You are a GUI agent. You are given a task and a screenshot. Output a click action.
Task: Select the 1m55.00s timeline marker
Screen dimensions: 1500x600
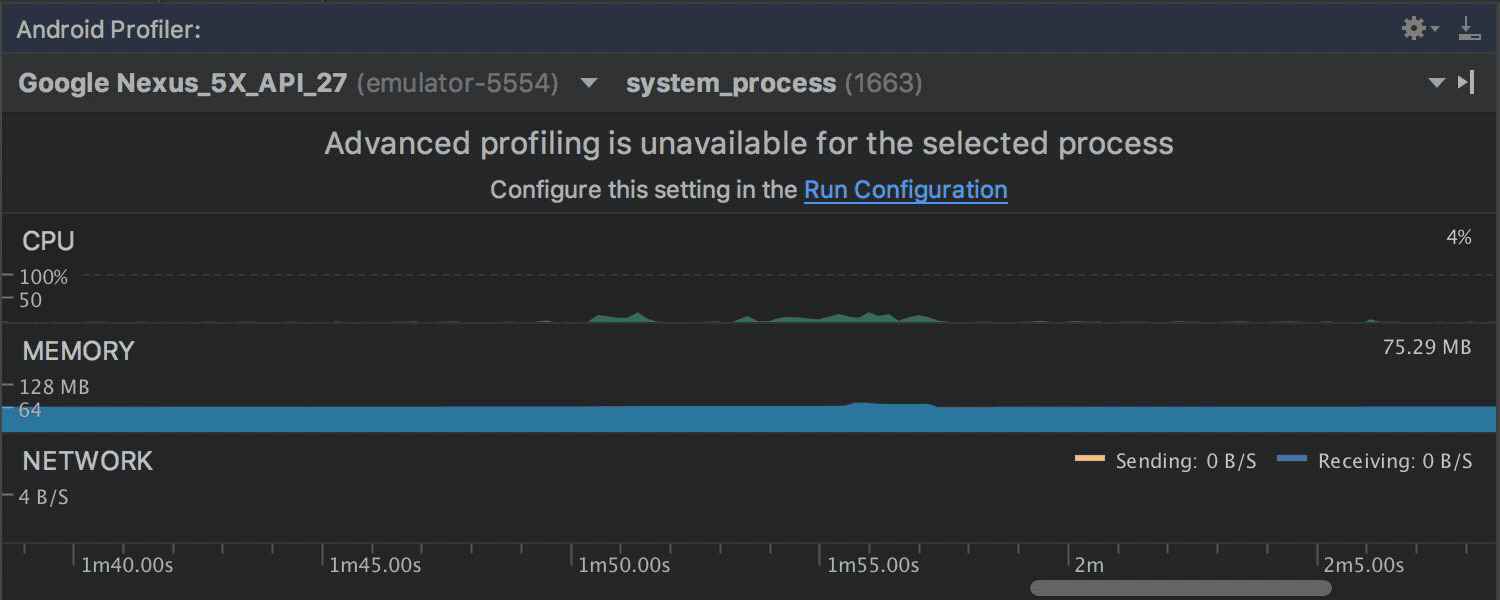coord(873,566)
